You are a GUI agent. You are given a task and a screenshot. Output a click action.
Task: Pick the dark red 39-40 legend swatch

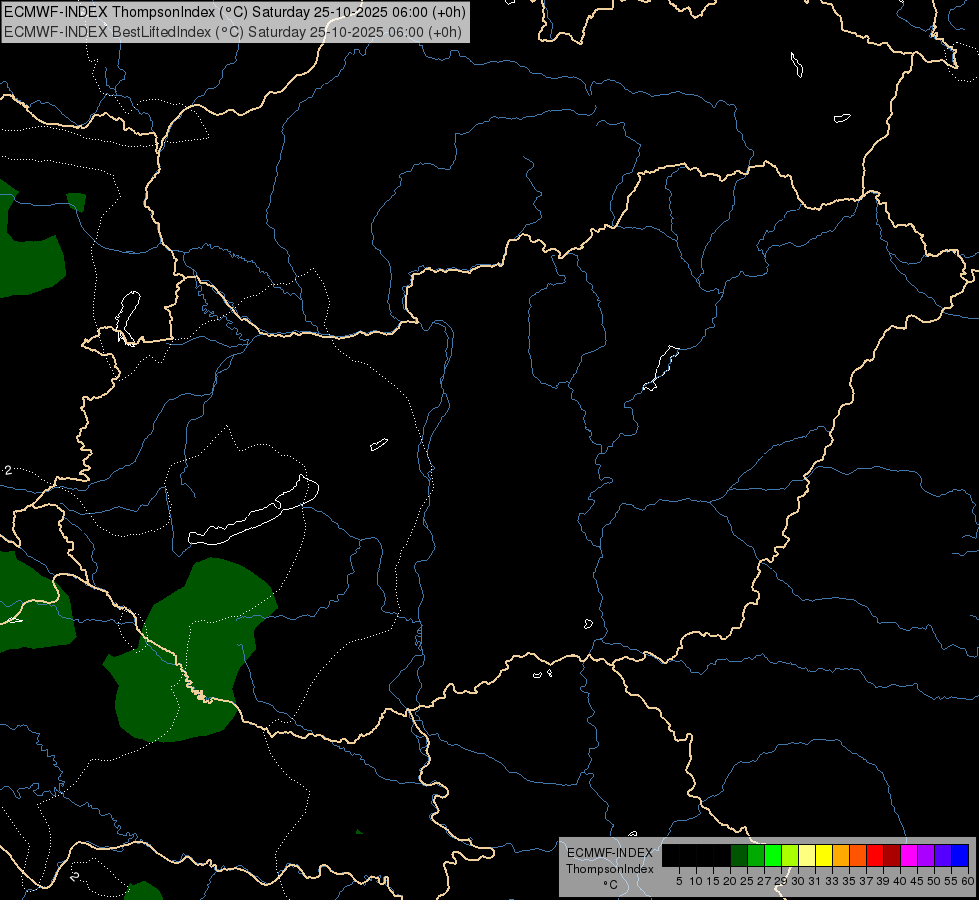point(892,855)
